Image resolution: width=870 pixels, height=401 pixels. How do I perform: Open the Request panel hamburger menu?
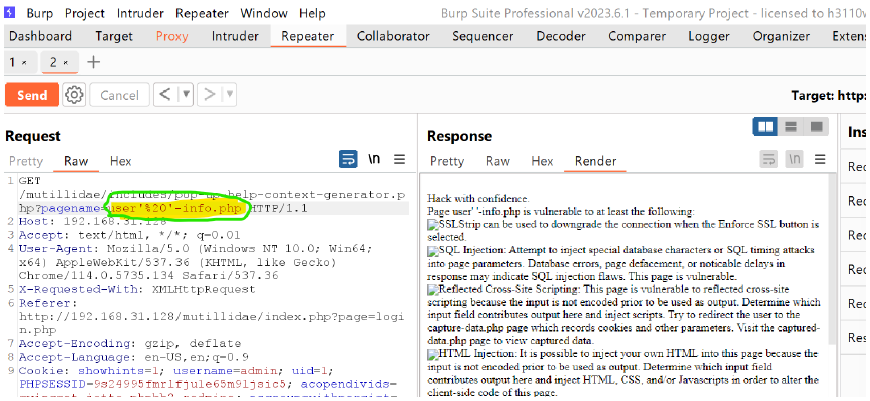click(399, 160)
